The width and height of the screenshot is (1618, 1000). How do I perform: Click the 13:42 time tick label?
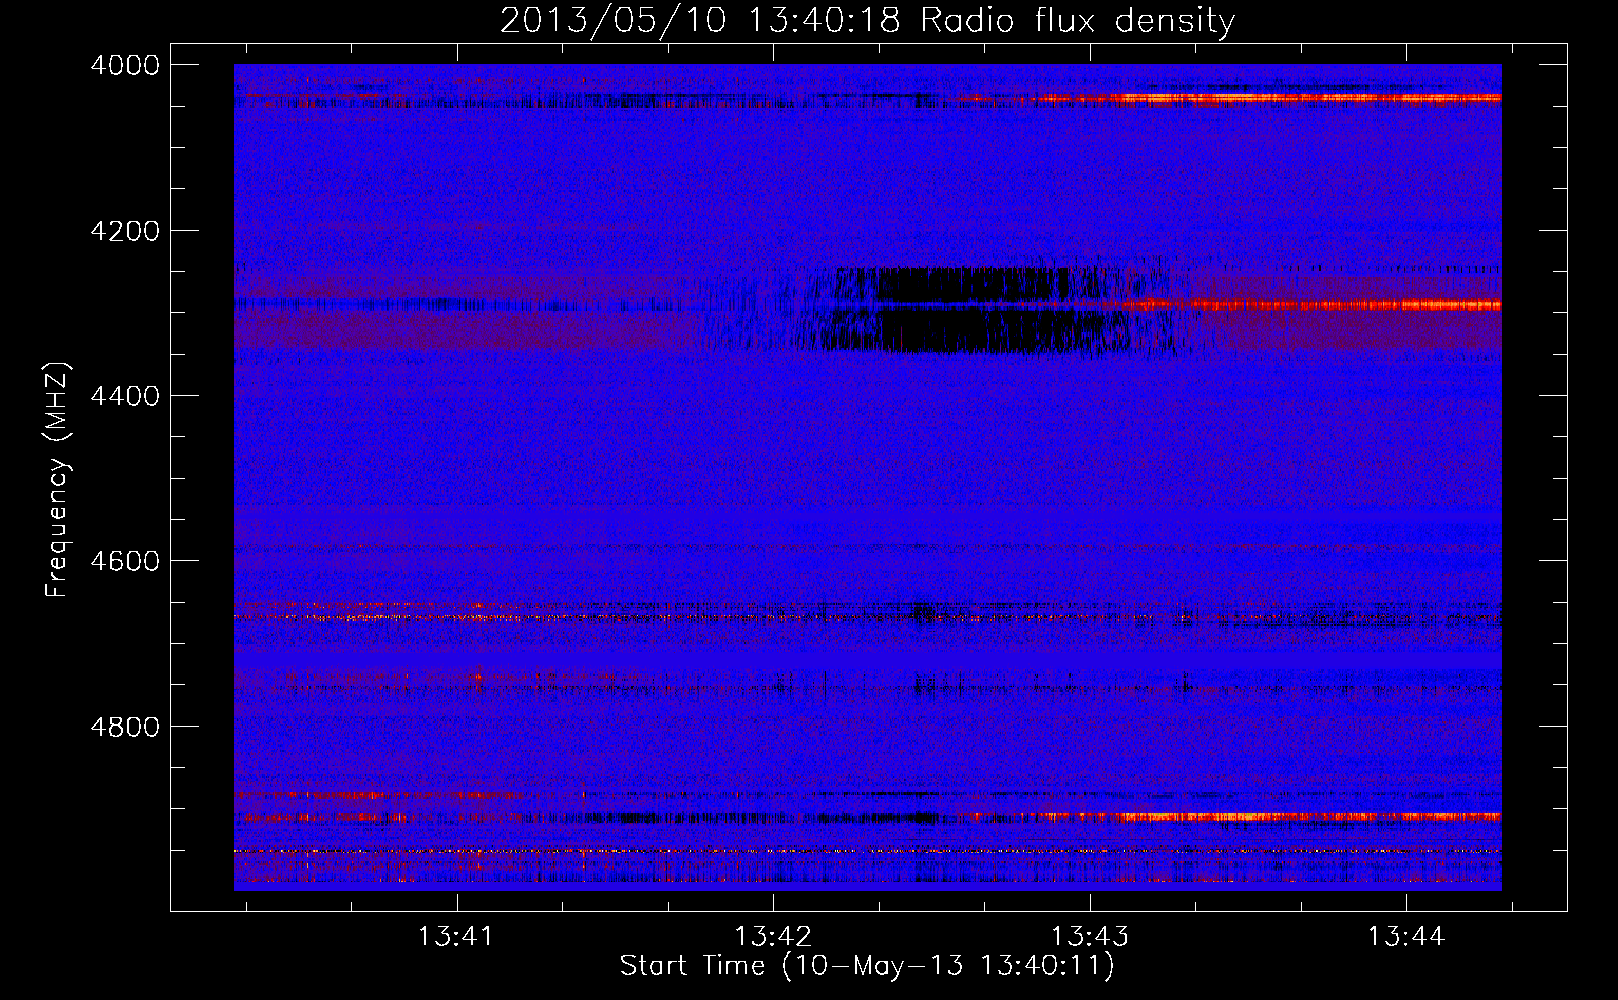click(772, 937)
